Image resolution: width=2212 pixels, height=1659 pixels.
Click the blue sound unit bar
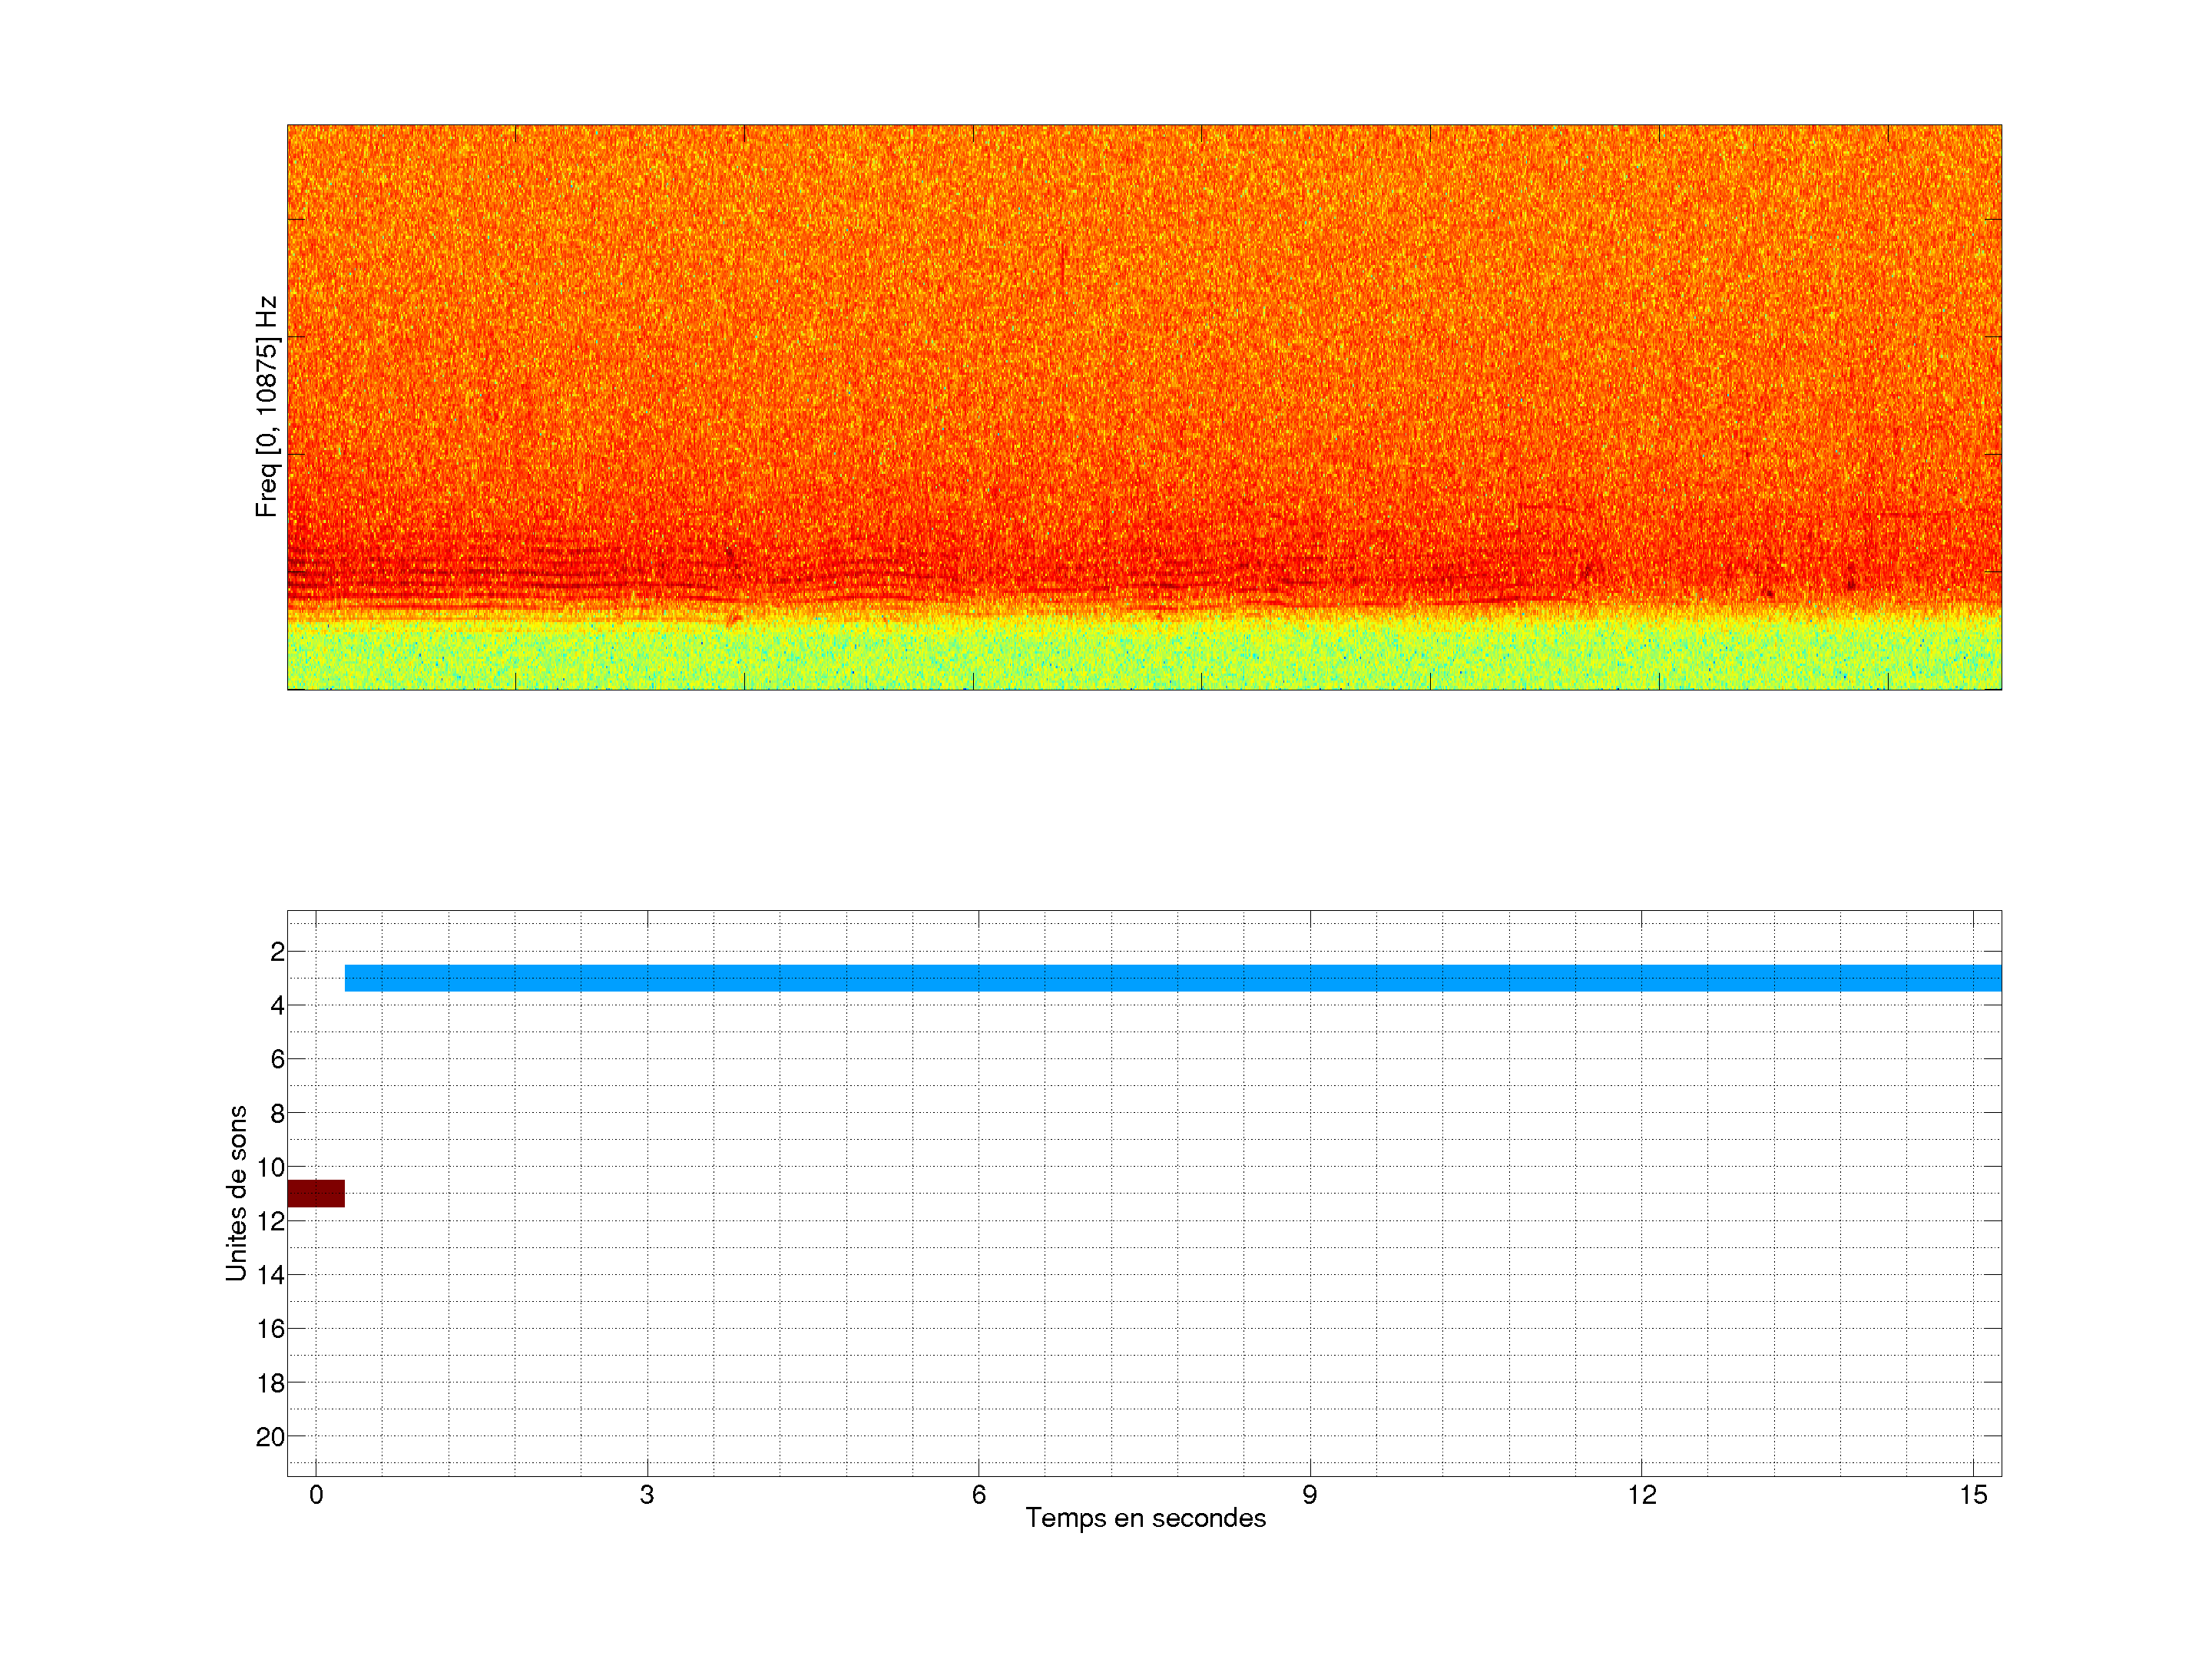pyautogui.click(x=1172, y=978)
